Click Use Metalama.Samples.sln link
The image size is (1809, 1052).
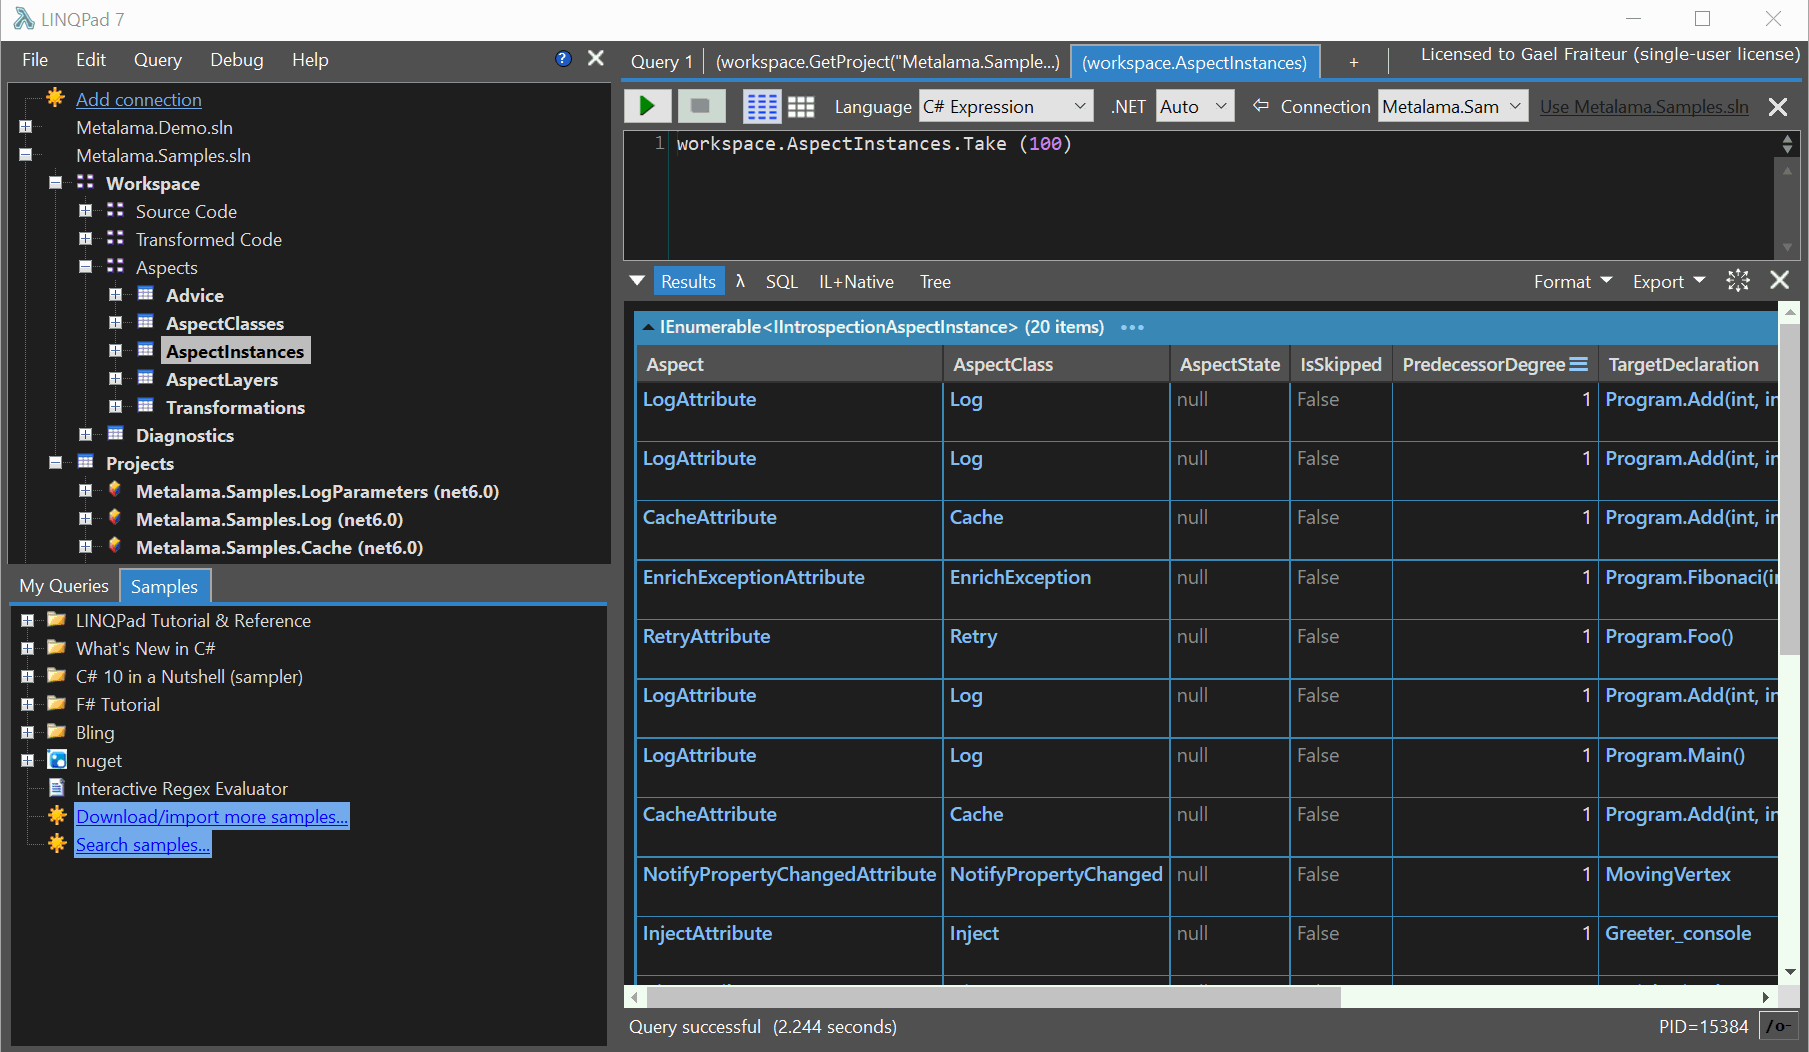[1644, 107]
